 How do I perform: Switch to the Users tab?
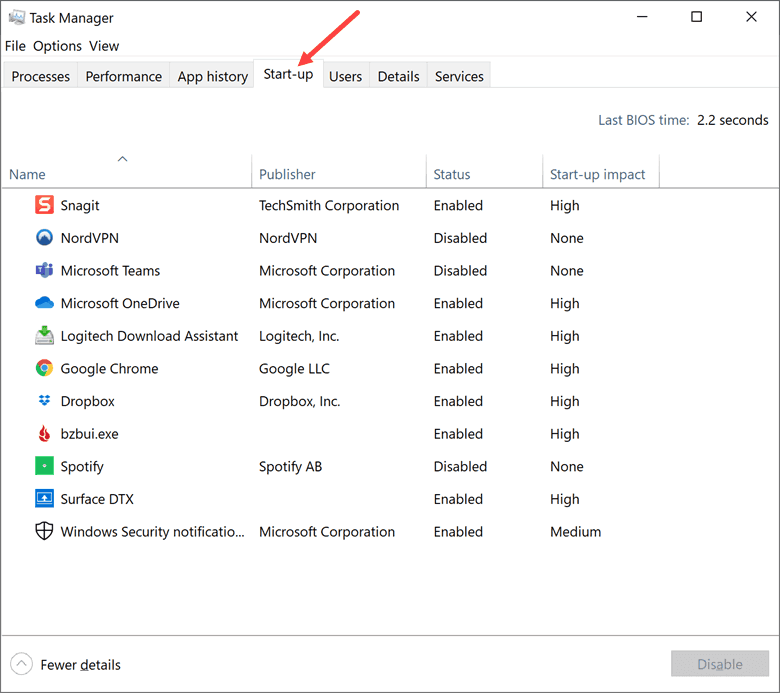(345, 76)
